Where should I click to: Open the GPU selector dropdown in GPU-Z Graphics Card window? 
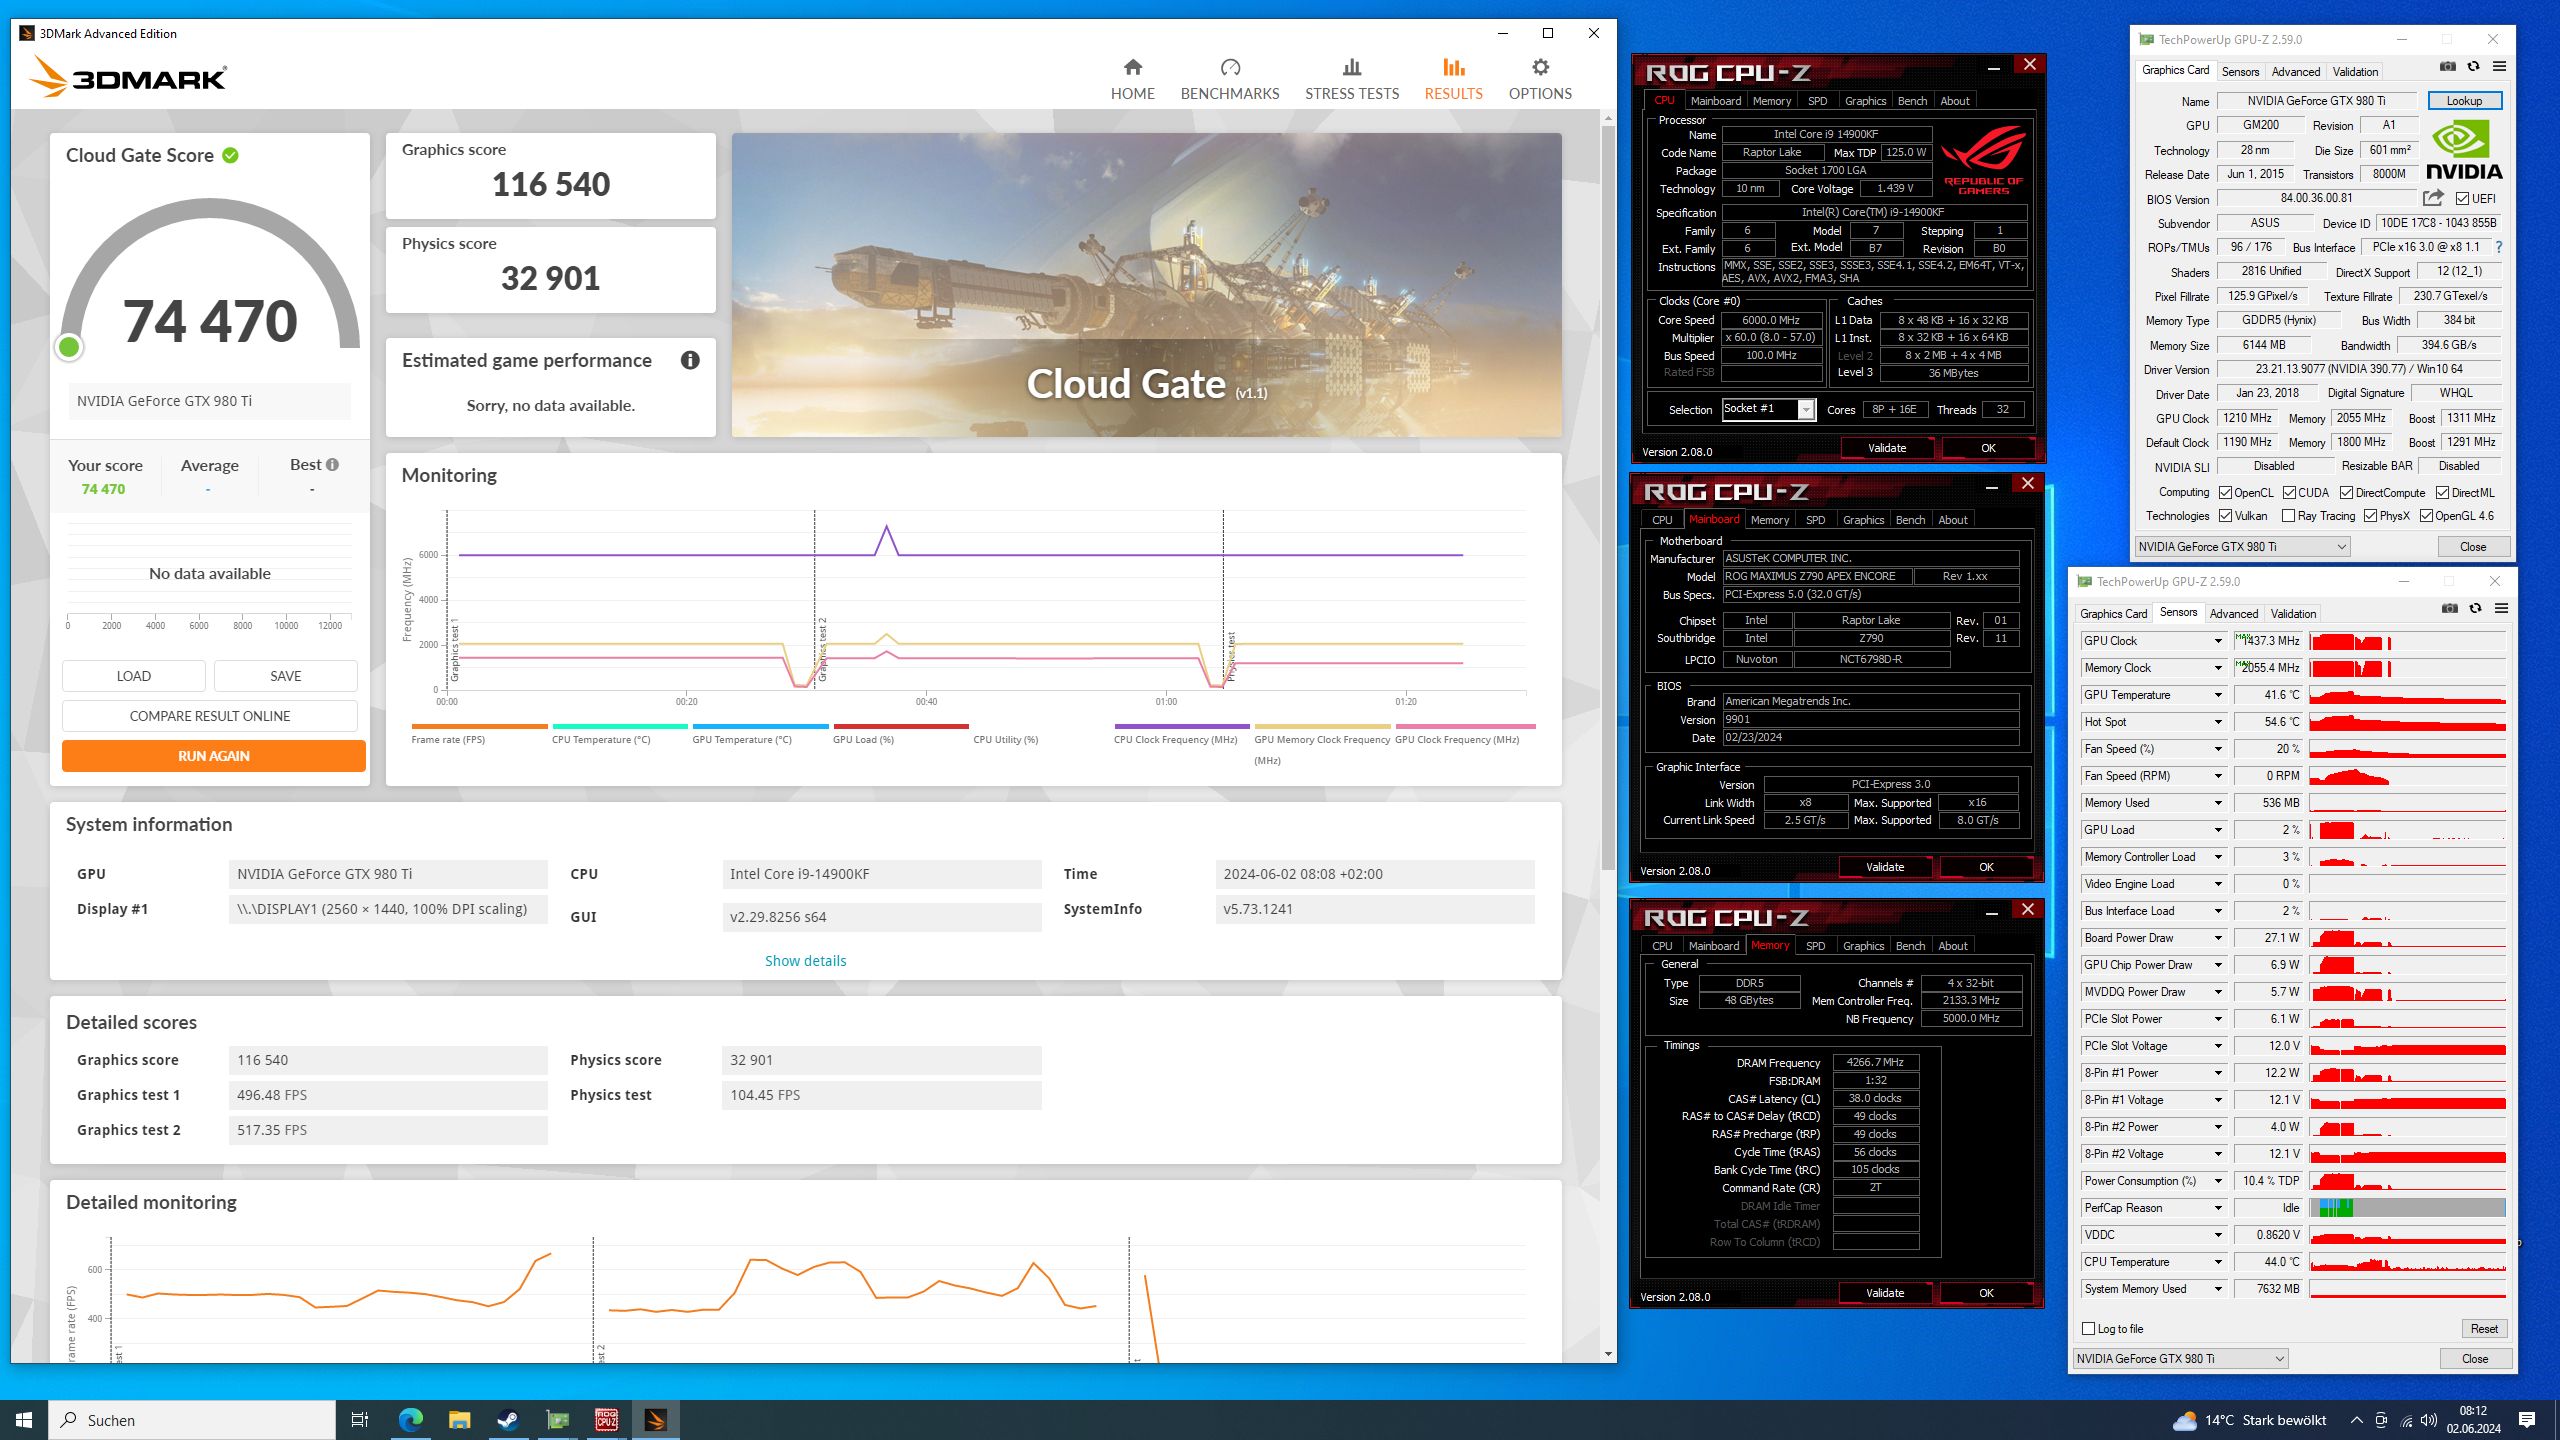pyautogui.click(x=2242, y=547)
